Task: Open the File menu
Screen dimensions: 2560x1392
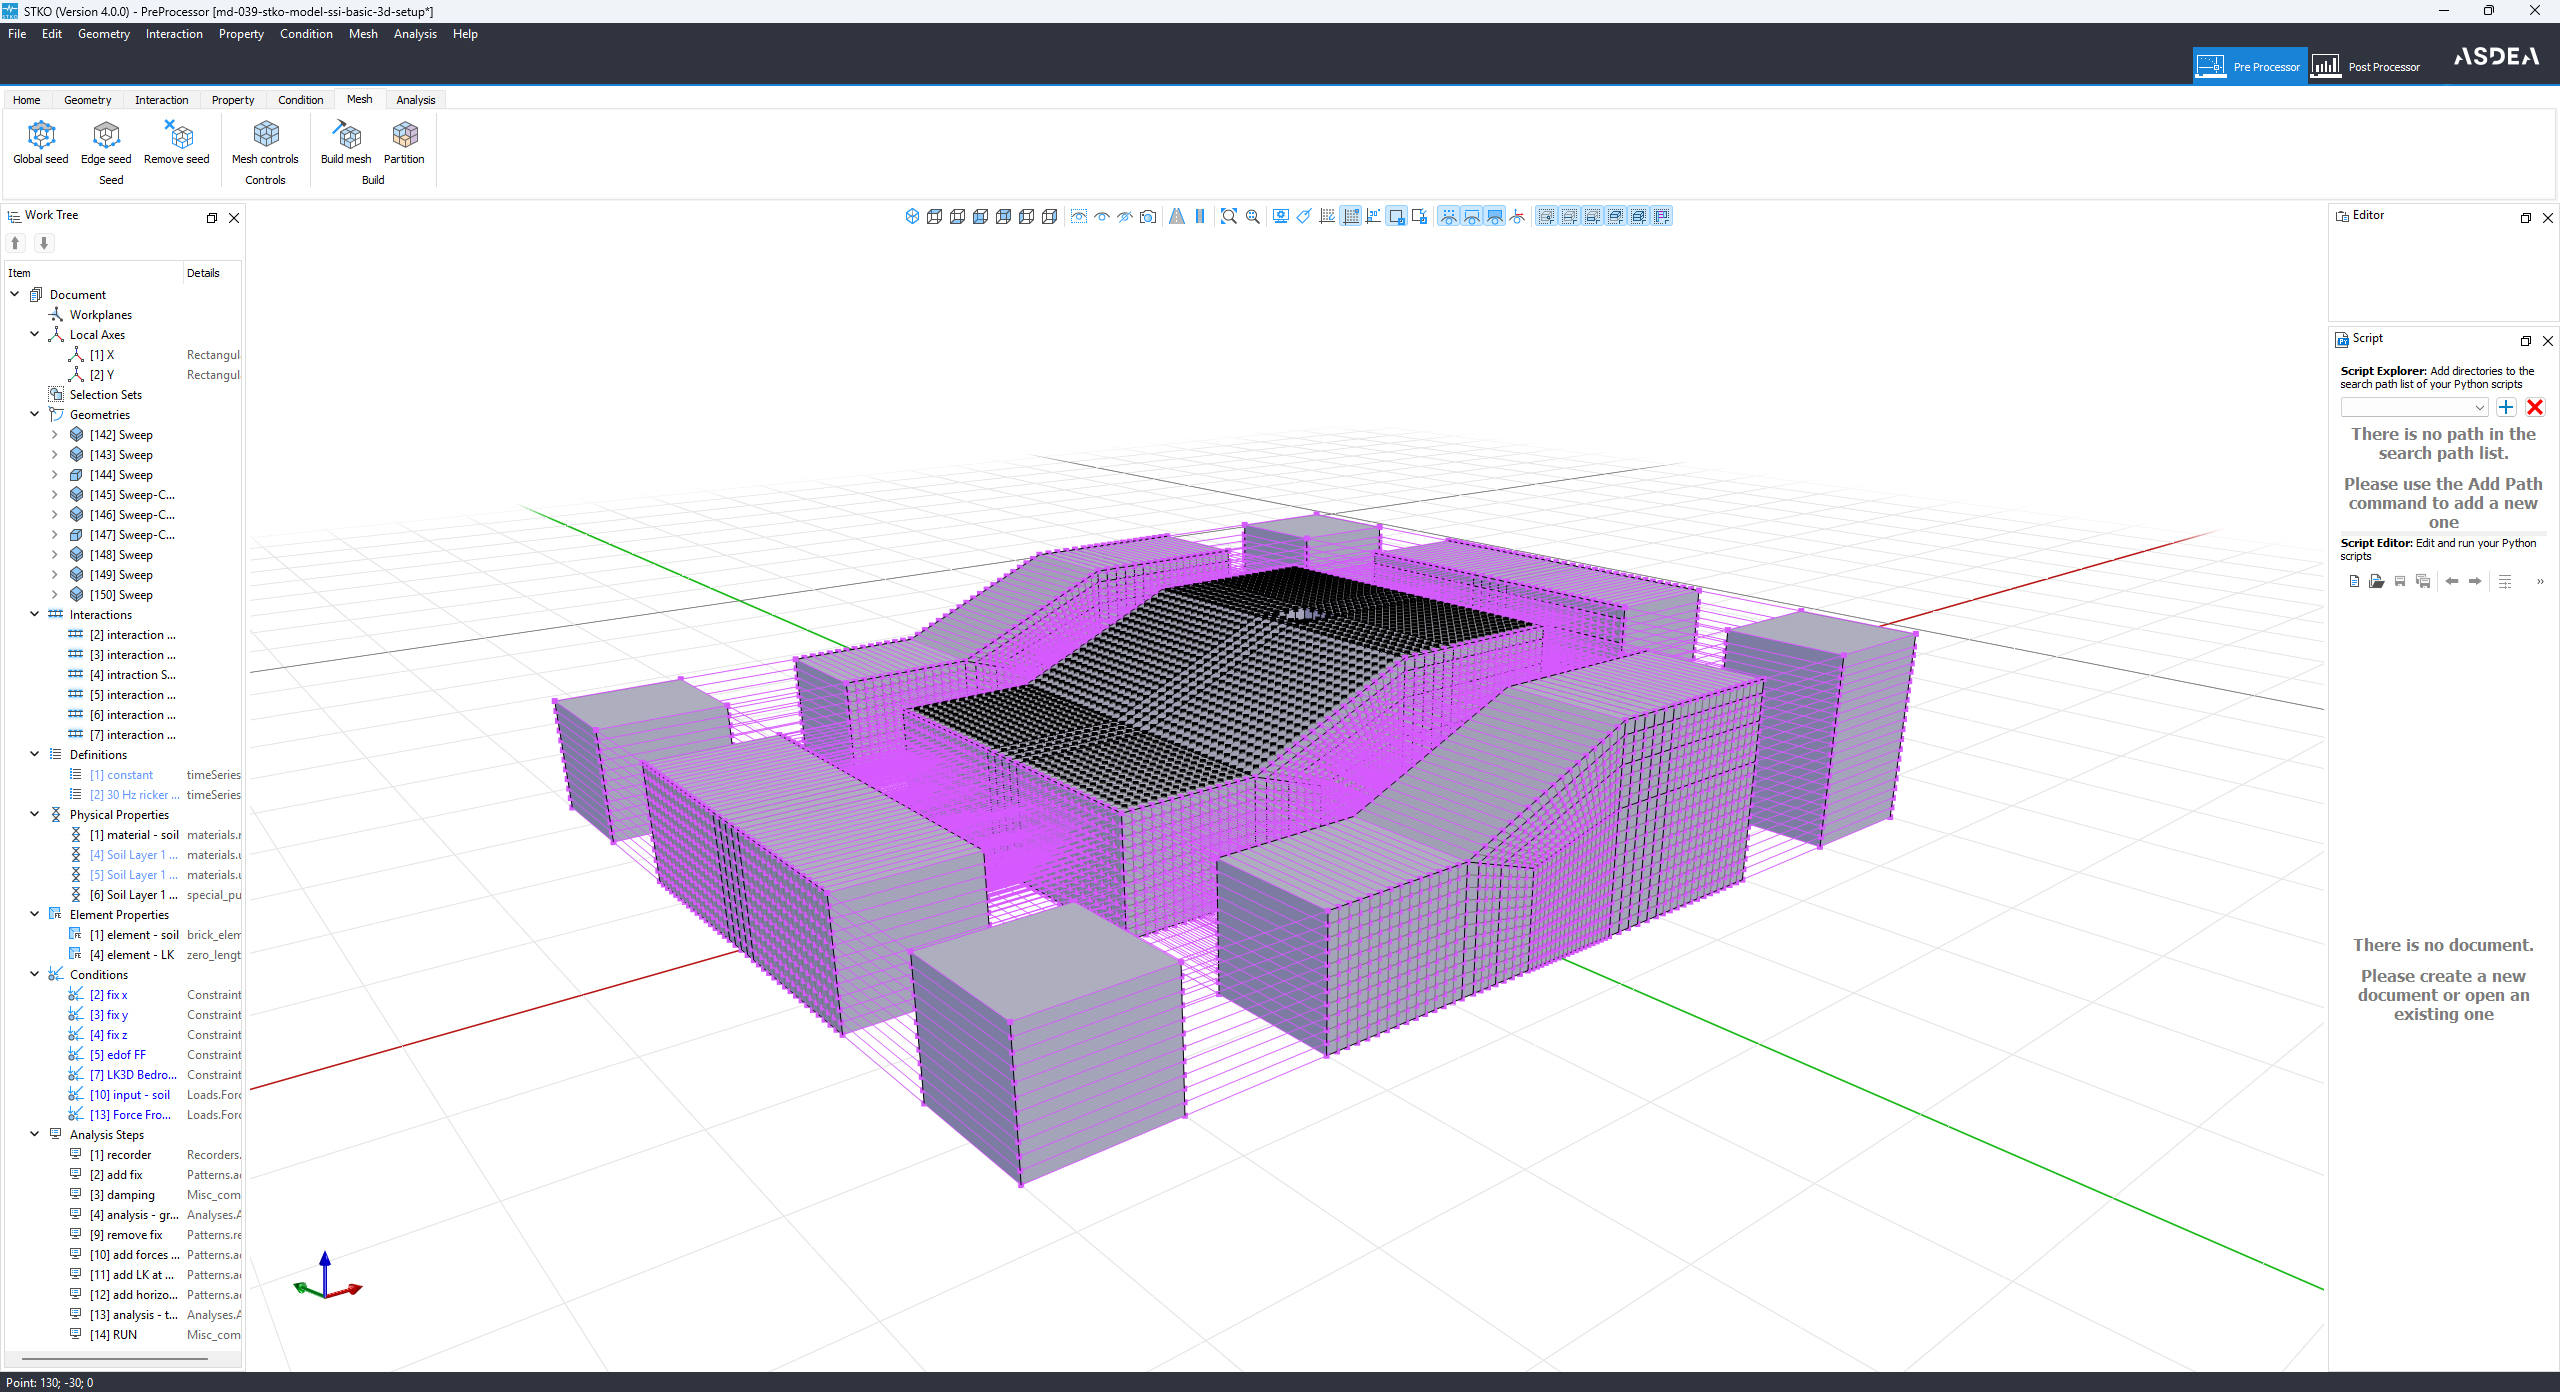Action: click(17, 34)
